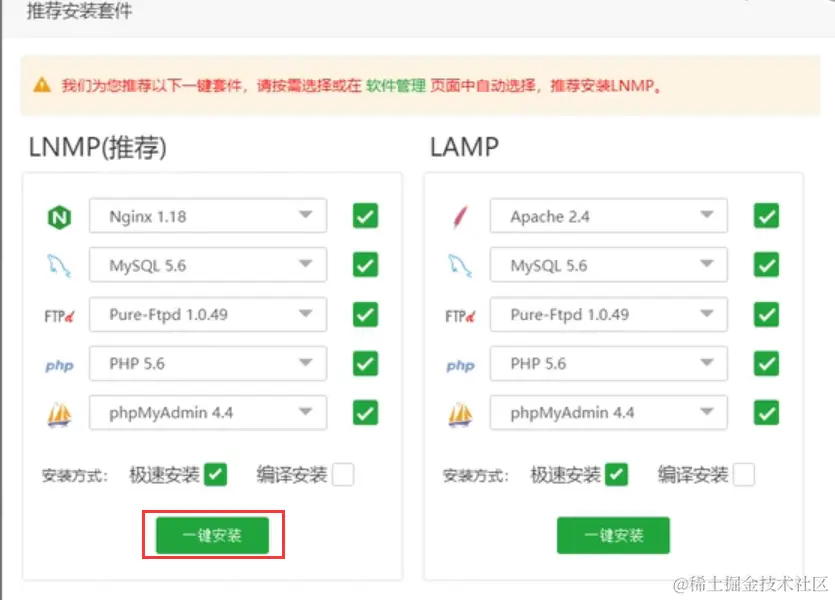Viewport: 835px width, 600px height.
Task: Toggle 极速安装 checkbox in LNMP
Action: (216, 474)
